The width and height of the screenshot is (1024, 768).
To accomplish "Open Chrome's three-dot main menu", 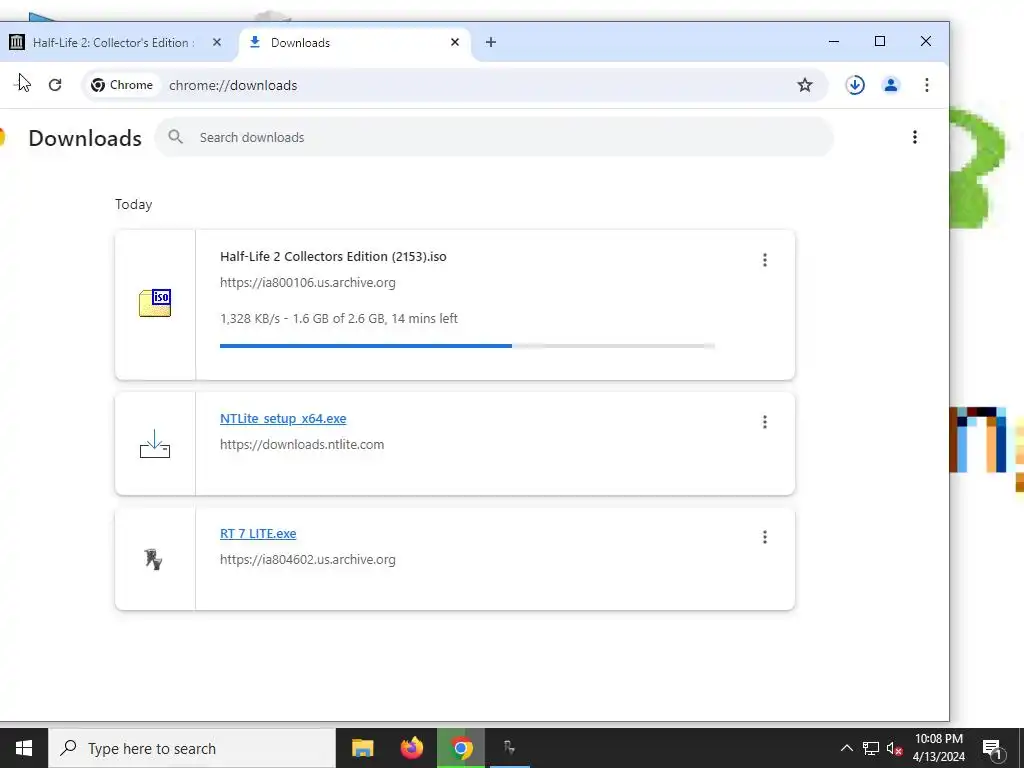I will coord(927,85).
